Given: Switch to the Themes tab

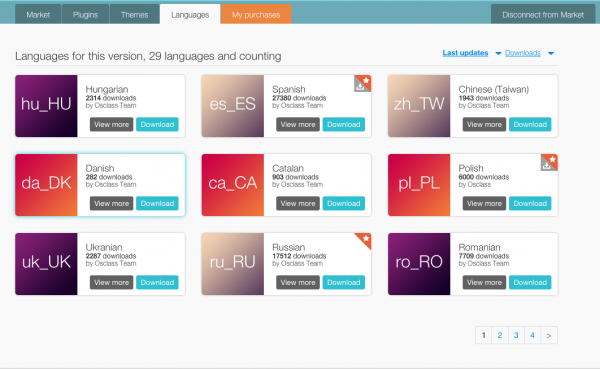Looking at the screenshot, I should 134,15.
